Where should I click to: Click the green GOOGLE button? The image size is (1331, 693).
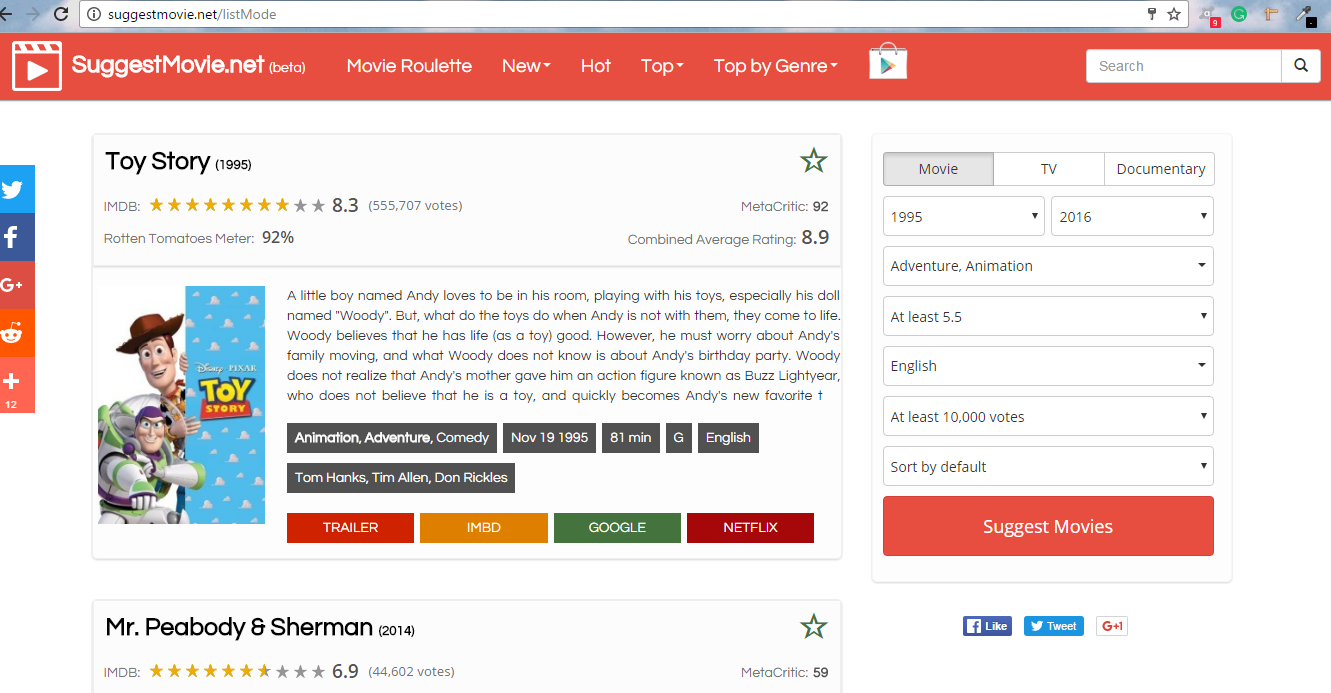point(617,528)
